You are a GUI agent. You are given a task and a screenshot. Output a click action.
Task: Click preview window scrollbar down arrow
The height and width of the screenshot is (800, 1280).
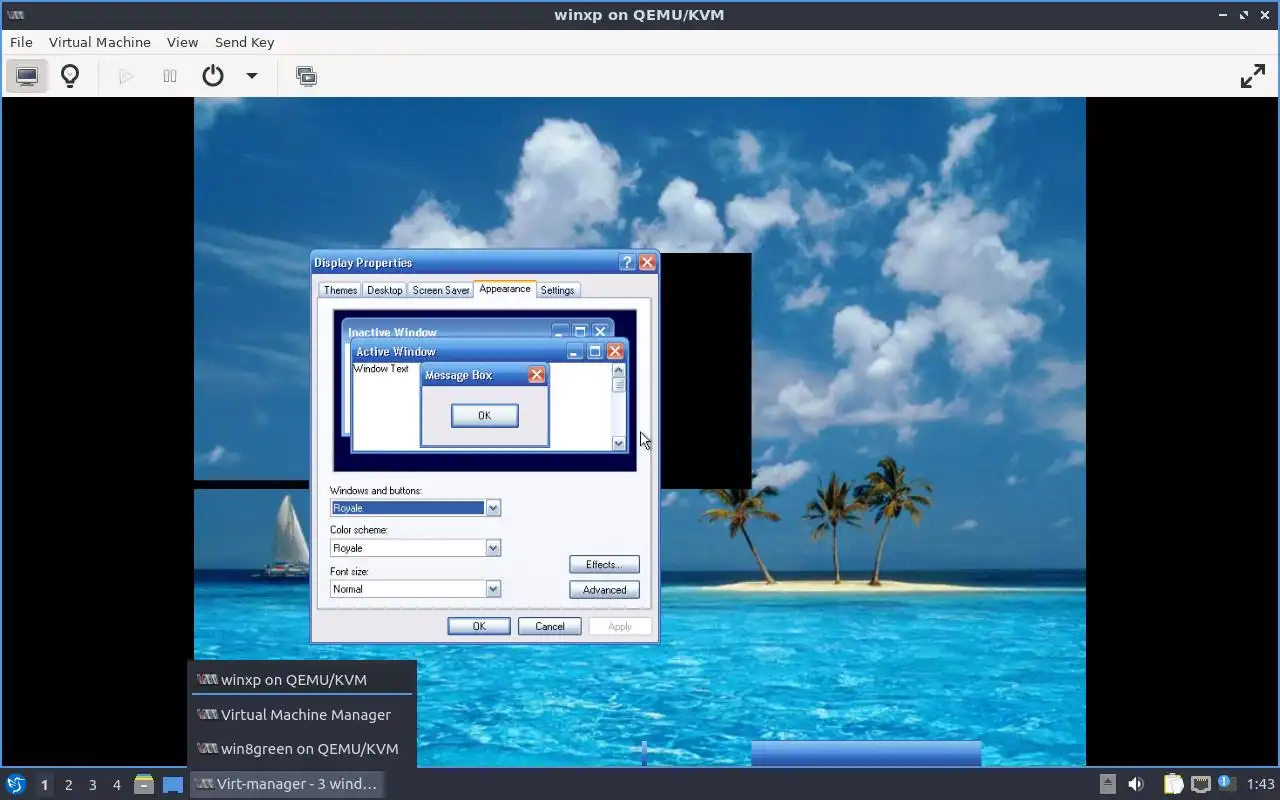tap(618, 443)
